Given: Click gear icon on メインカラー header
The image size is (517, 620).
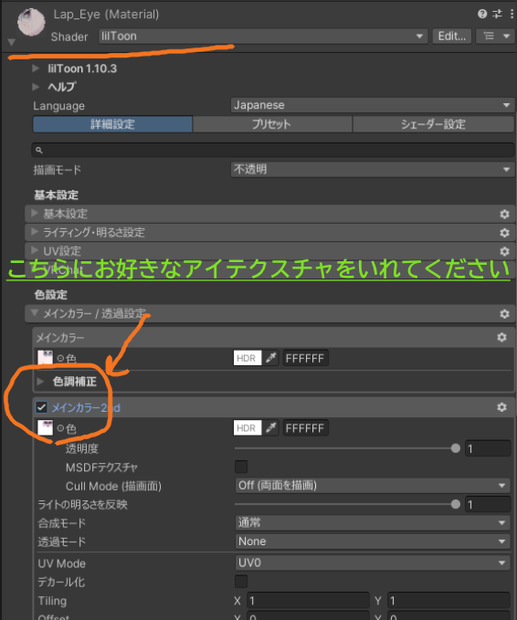Looking at the screenshot, I should click(502, 337).
